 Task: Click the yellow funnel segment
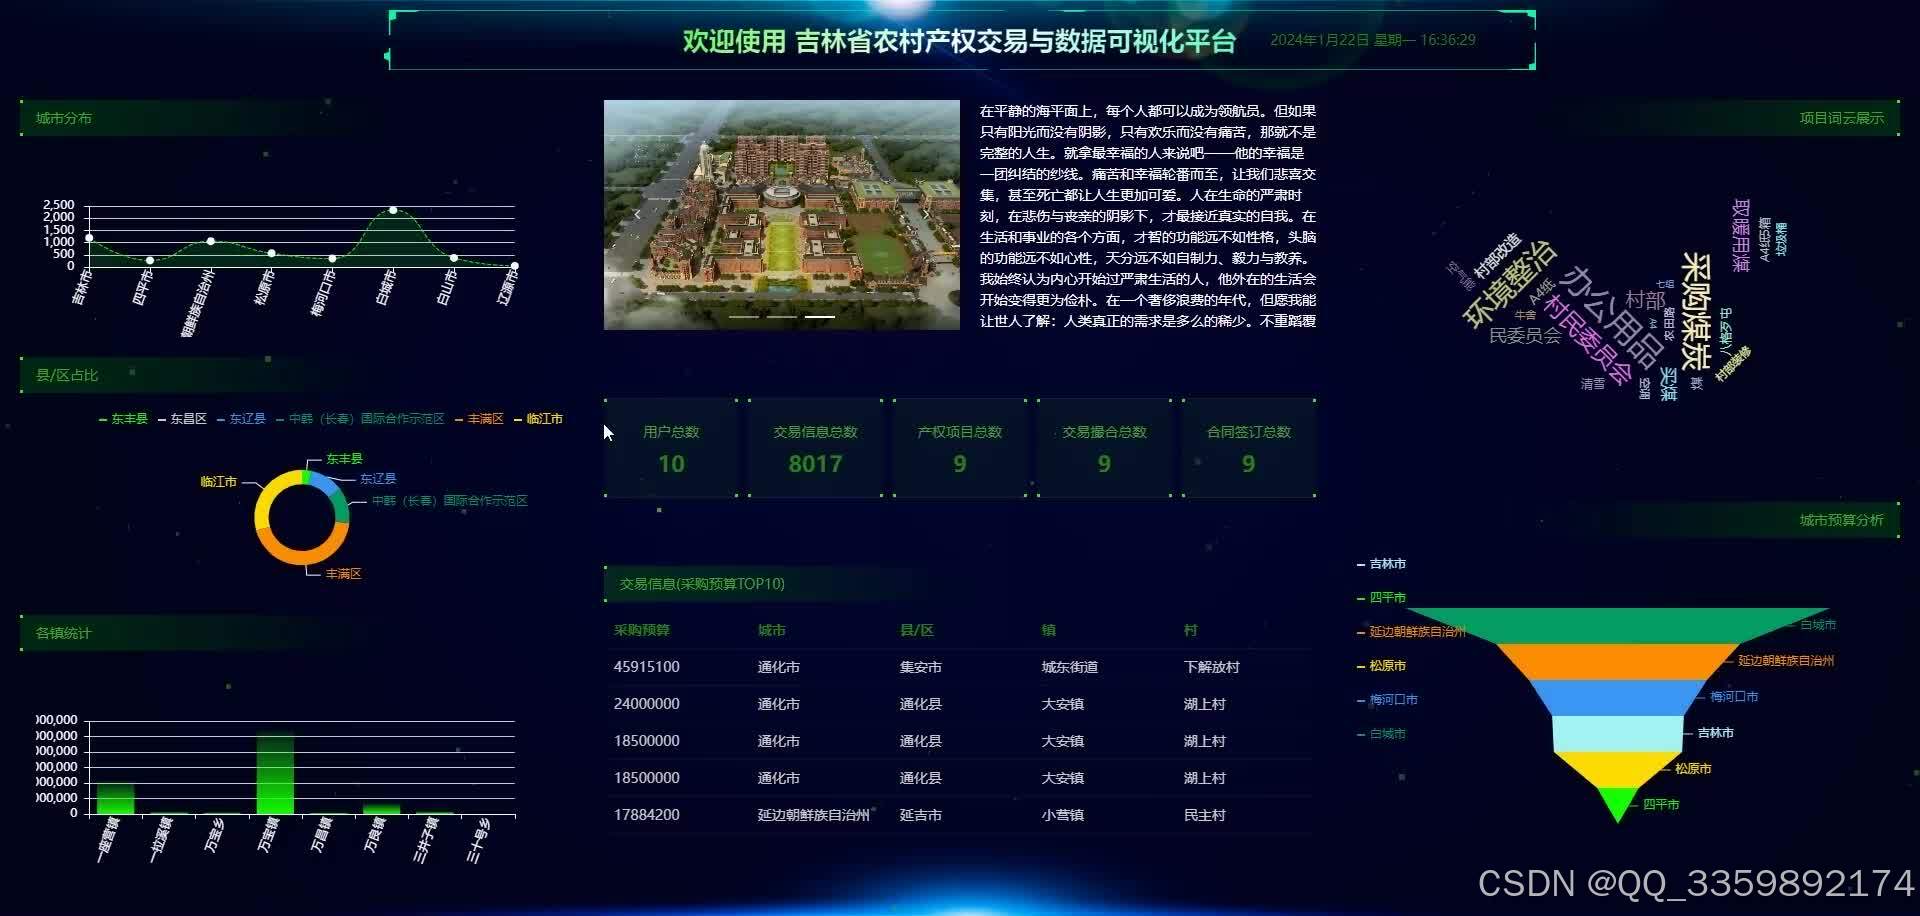coord(1617,768)
